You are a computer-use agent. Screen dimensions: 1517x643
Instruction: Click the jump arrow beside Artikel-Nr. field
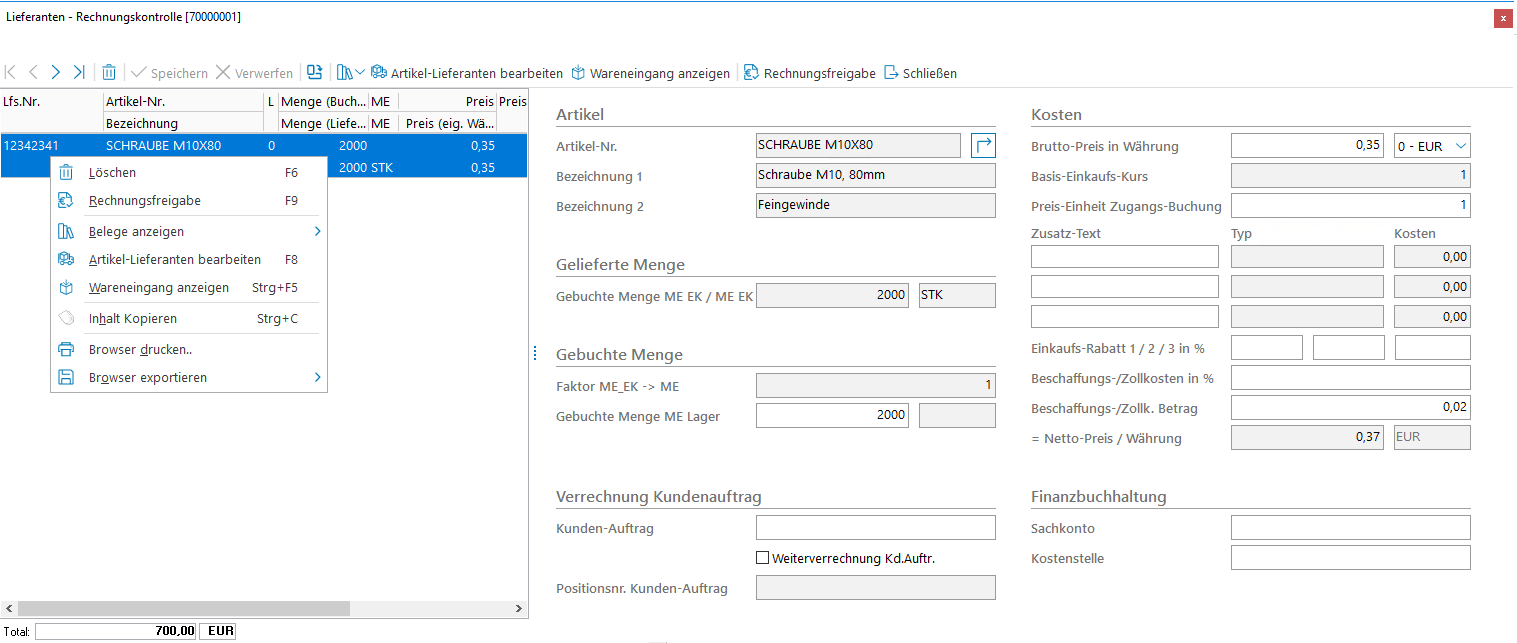(x=983, y=146)
